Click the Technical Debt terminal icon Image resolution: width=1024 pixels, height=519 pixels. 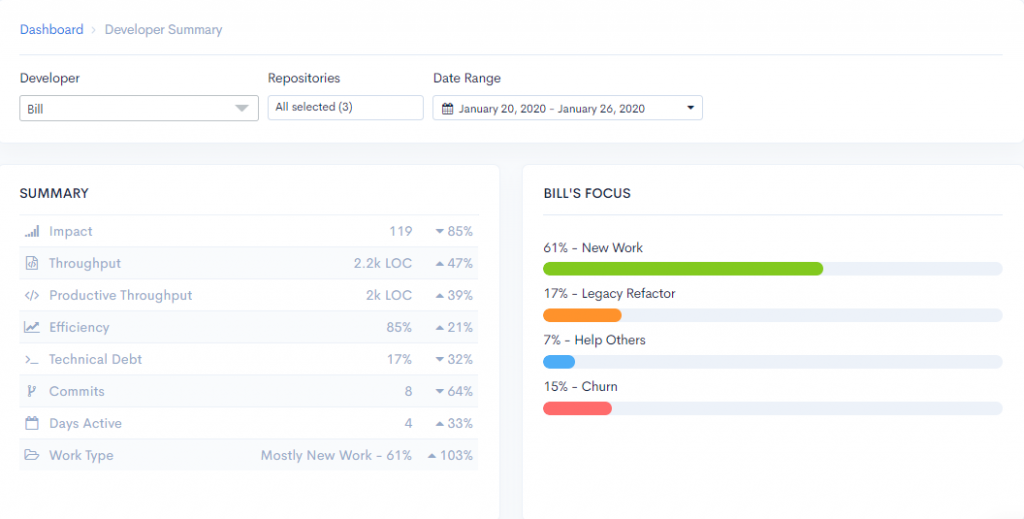pyautogui.click(x=32, y=360)
